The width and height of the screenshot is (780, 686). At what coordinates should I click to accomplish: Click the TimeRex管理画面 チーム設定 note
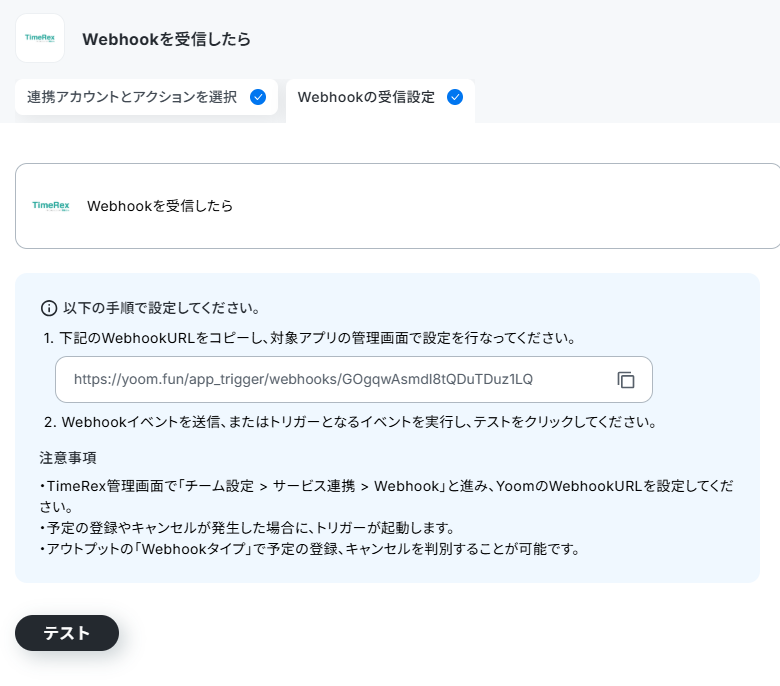pos(387,496)
